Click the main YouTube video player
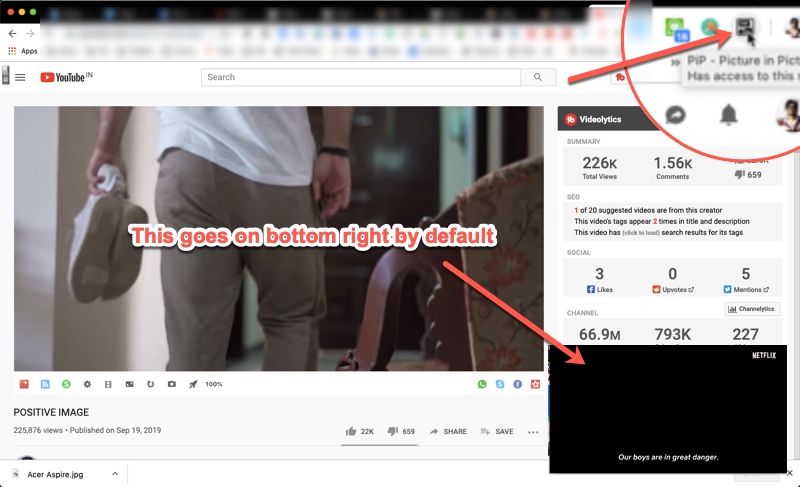The height and width of the screenshot is (487, 800). (x=279, y=238)
